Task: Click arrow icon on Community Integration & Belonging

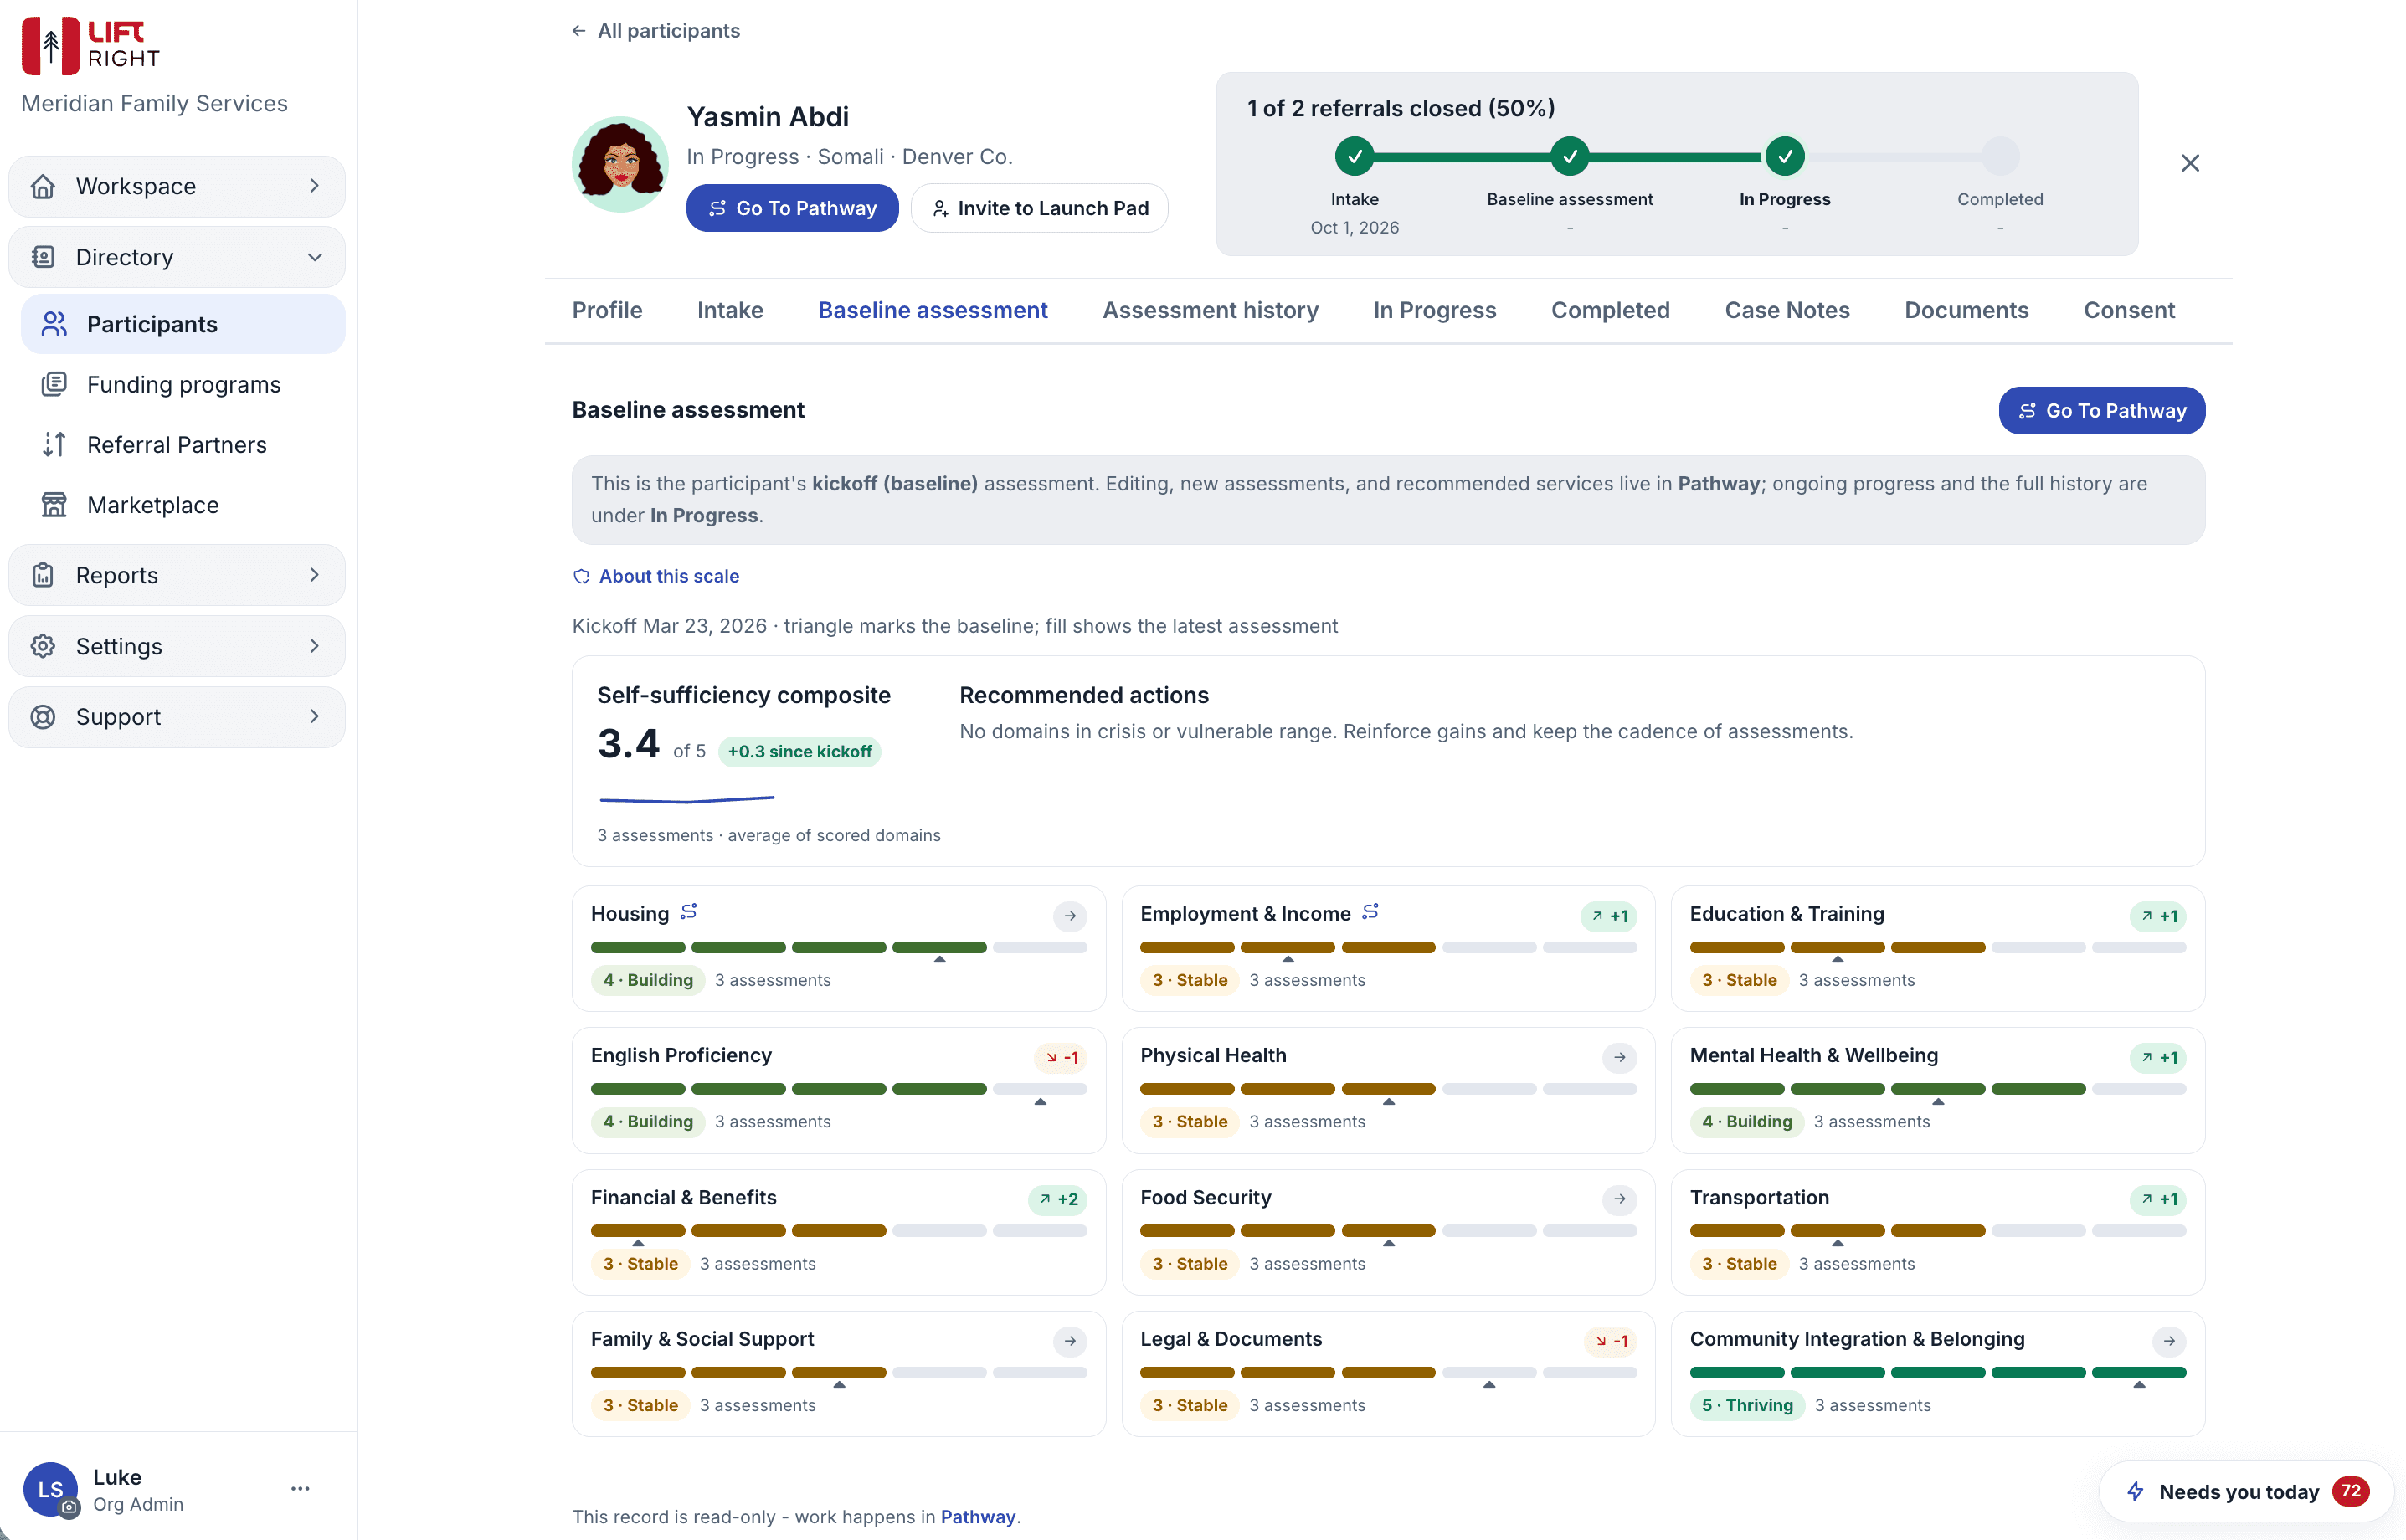Action: point(2168,1341)
